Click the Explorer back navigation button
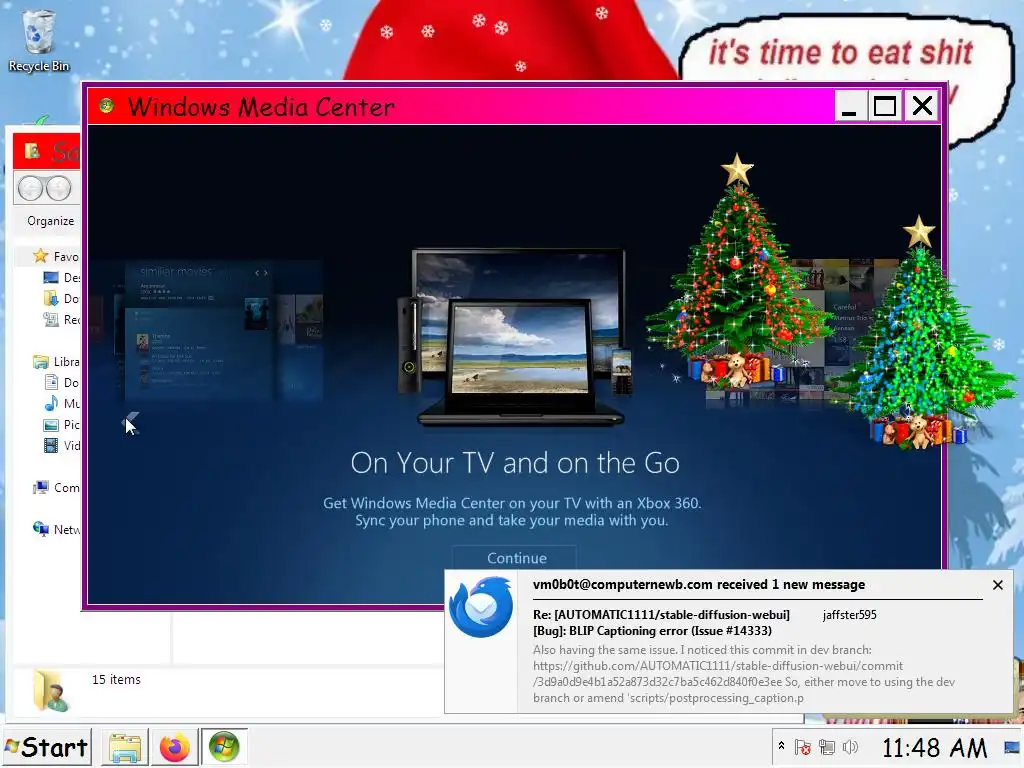 click(30, 189)
